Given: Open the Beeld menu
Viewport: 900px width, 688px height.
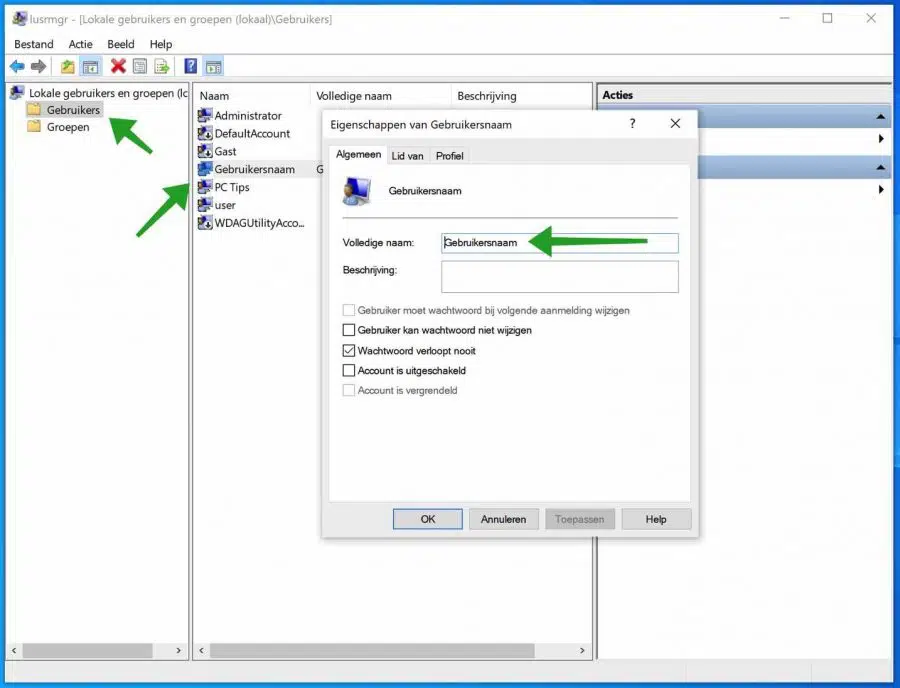Looking at the screenshot, I should pyautogui.click(x=121, y=44).
